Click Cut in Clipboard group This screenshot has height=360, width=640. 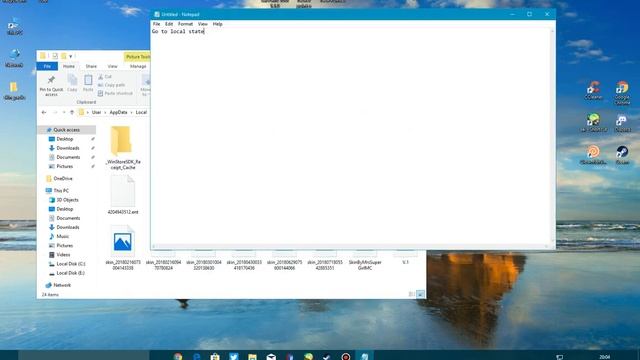(x=105, y=77)
